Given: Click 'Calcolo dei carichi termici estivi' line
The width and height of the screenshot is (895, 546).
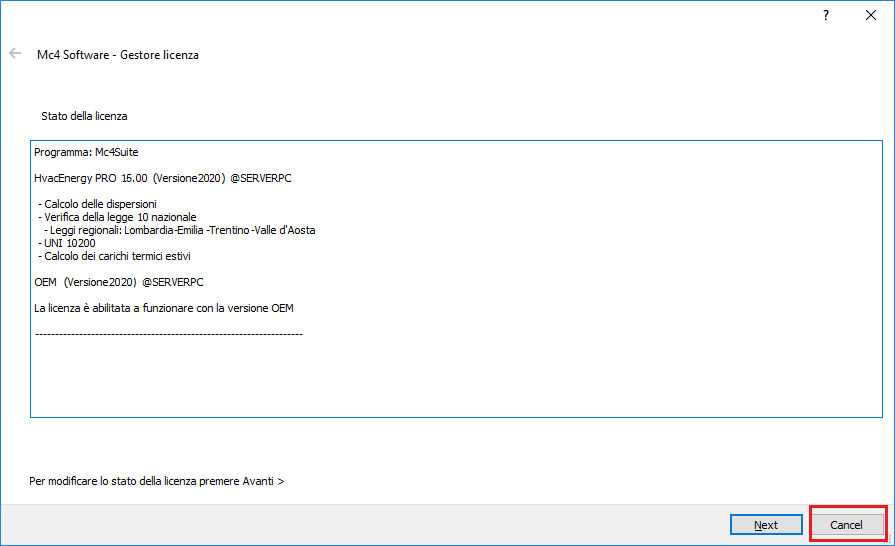Looking at the screenshot, I should (x=114, y=256).
